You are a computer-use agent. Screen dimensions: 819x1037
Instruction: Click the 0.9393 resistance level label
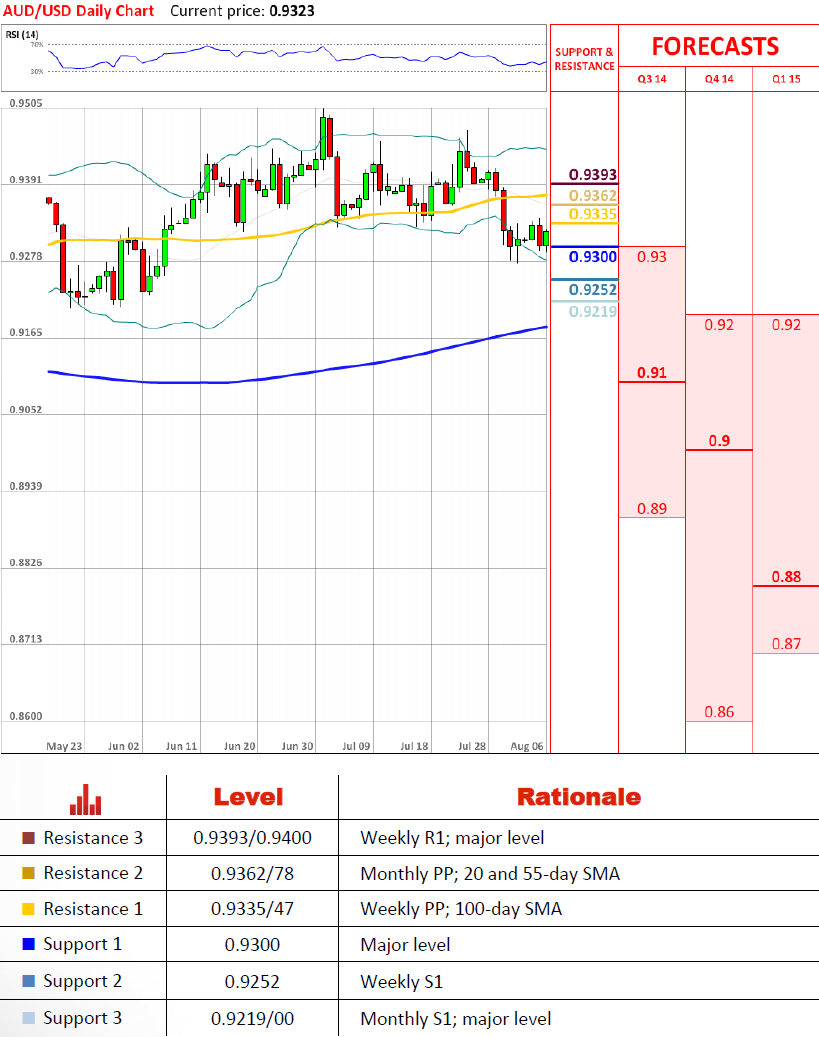pyautogui.click(x=593, y=175)
